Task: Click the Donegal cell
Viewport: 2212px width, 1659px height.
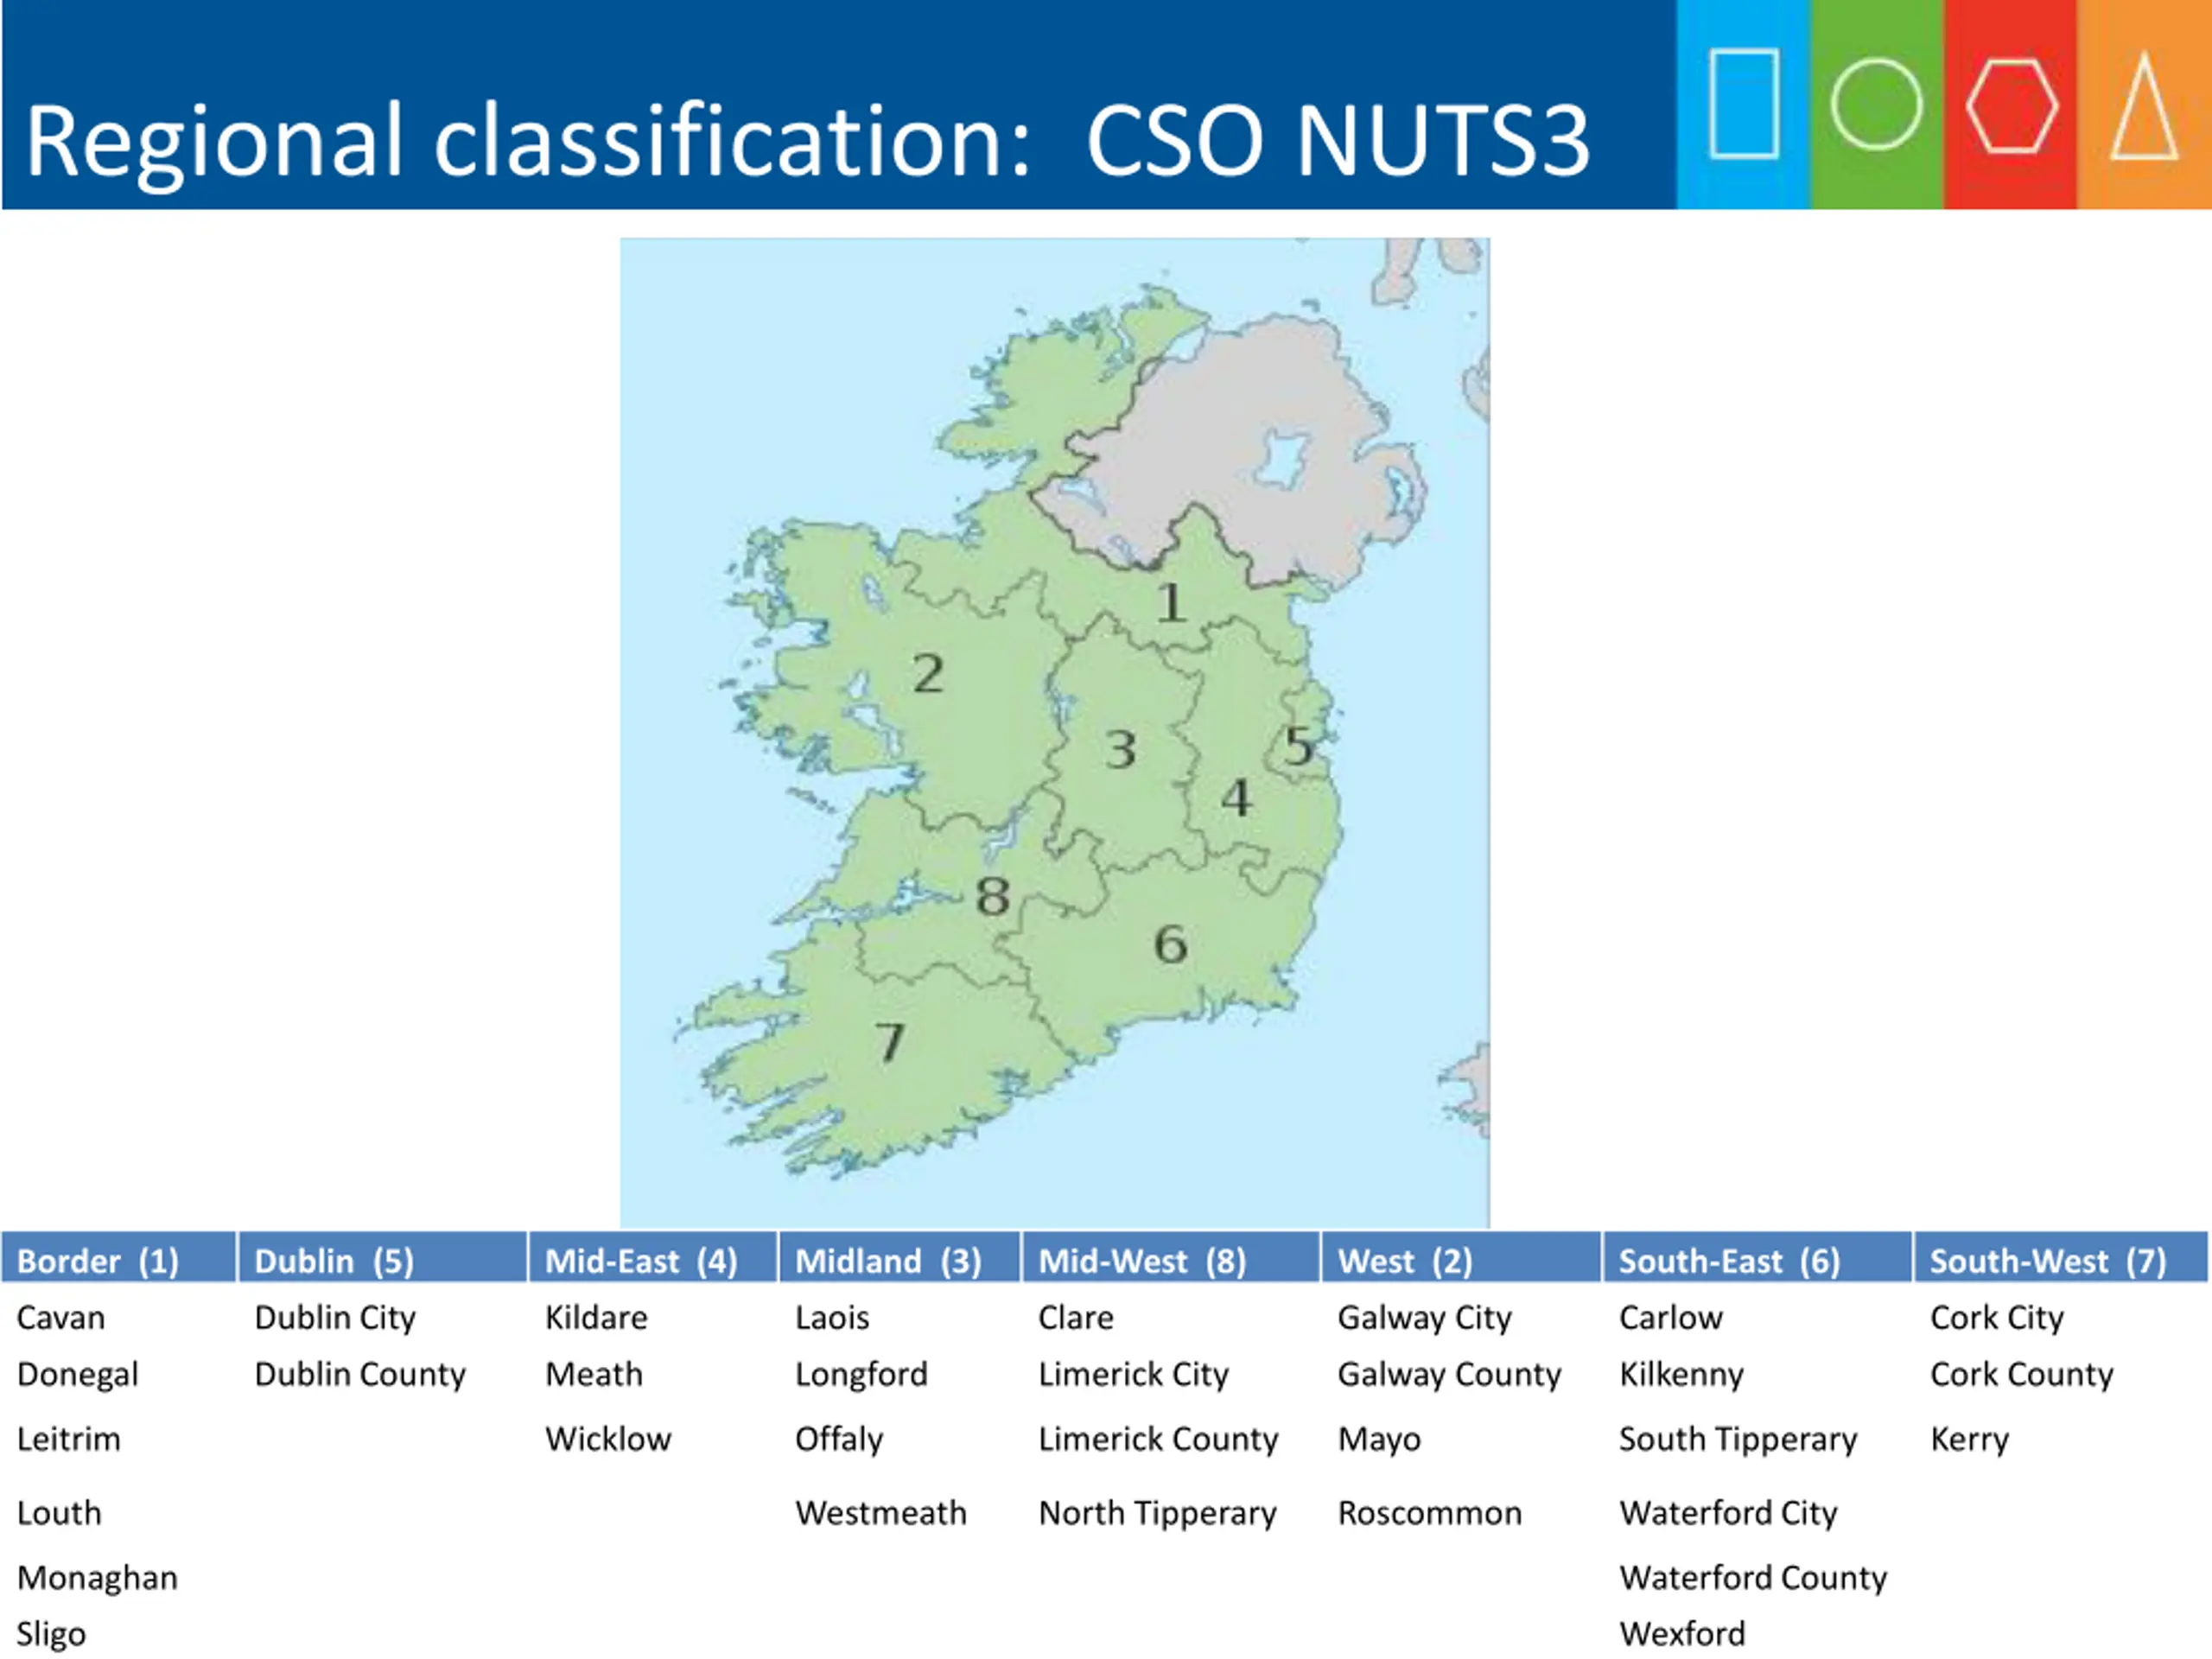Action: (78, 1375)
